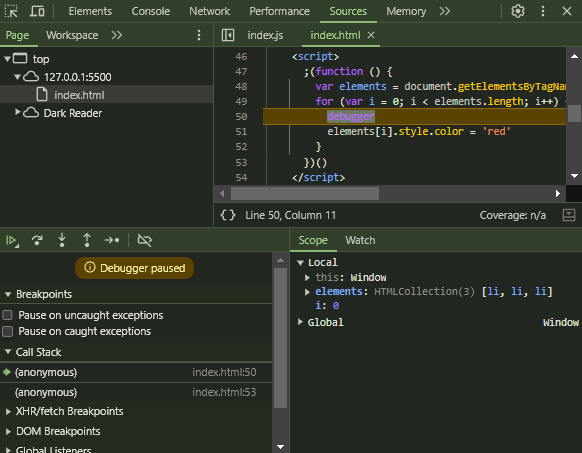582x453 pixels.
Task: Click the highlighted debugger statement
Action: pos(350,117)
